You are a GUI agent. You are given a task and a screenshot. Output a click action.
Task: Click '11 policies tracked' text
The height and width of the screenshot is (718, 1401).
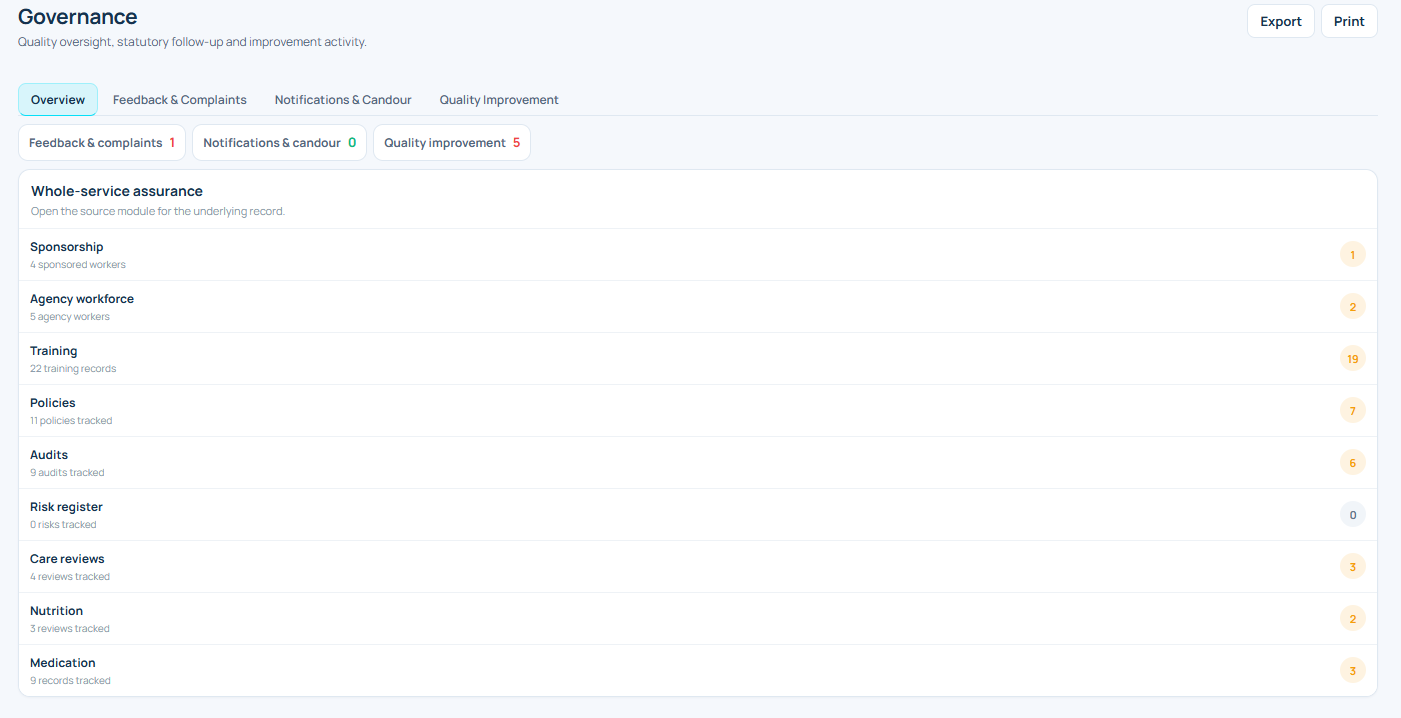tap(71, 421)
